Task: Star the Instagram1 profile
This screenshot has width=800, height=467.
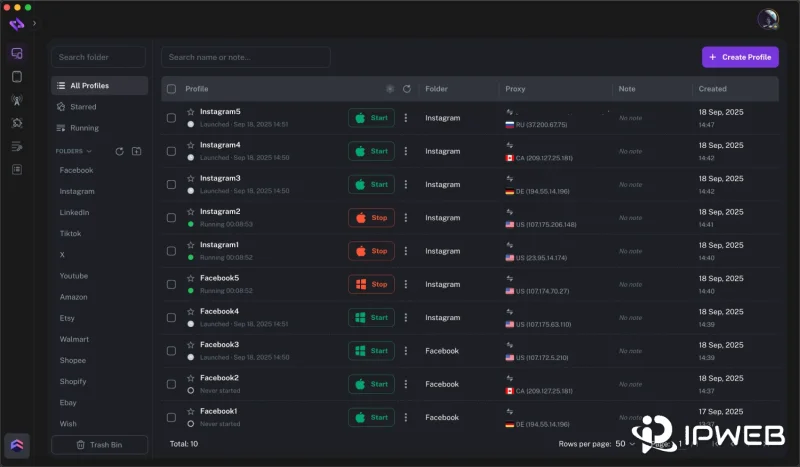Action: pyautogui.click(x=190, y=245)
